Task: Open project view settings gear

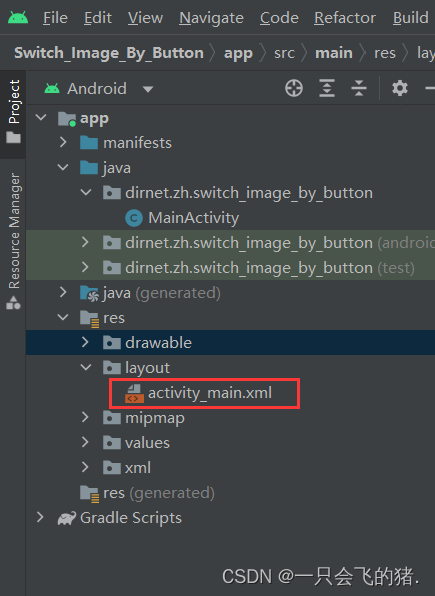Action: pos(400,88)
